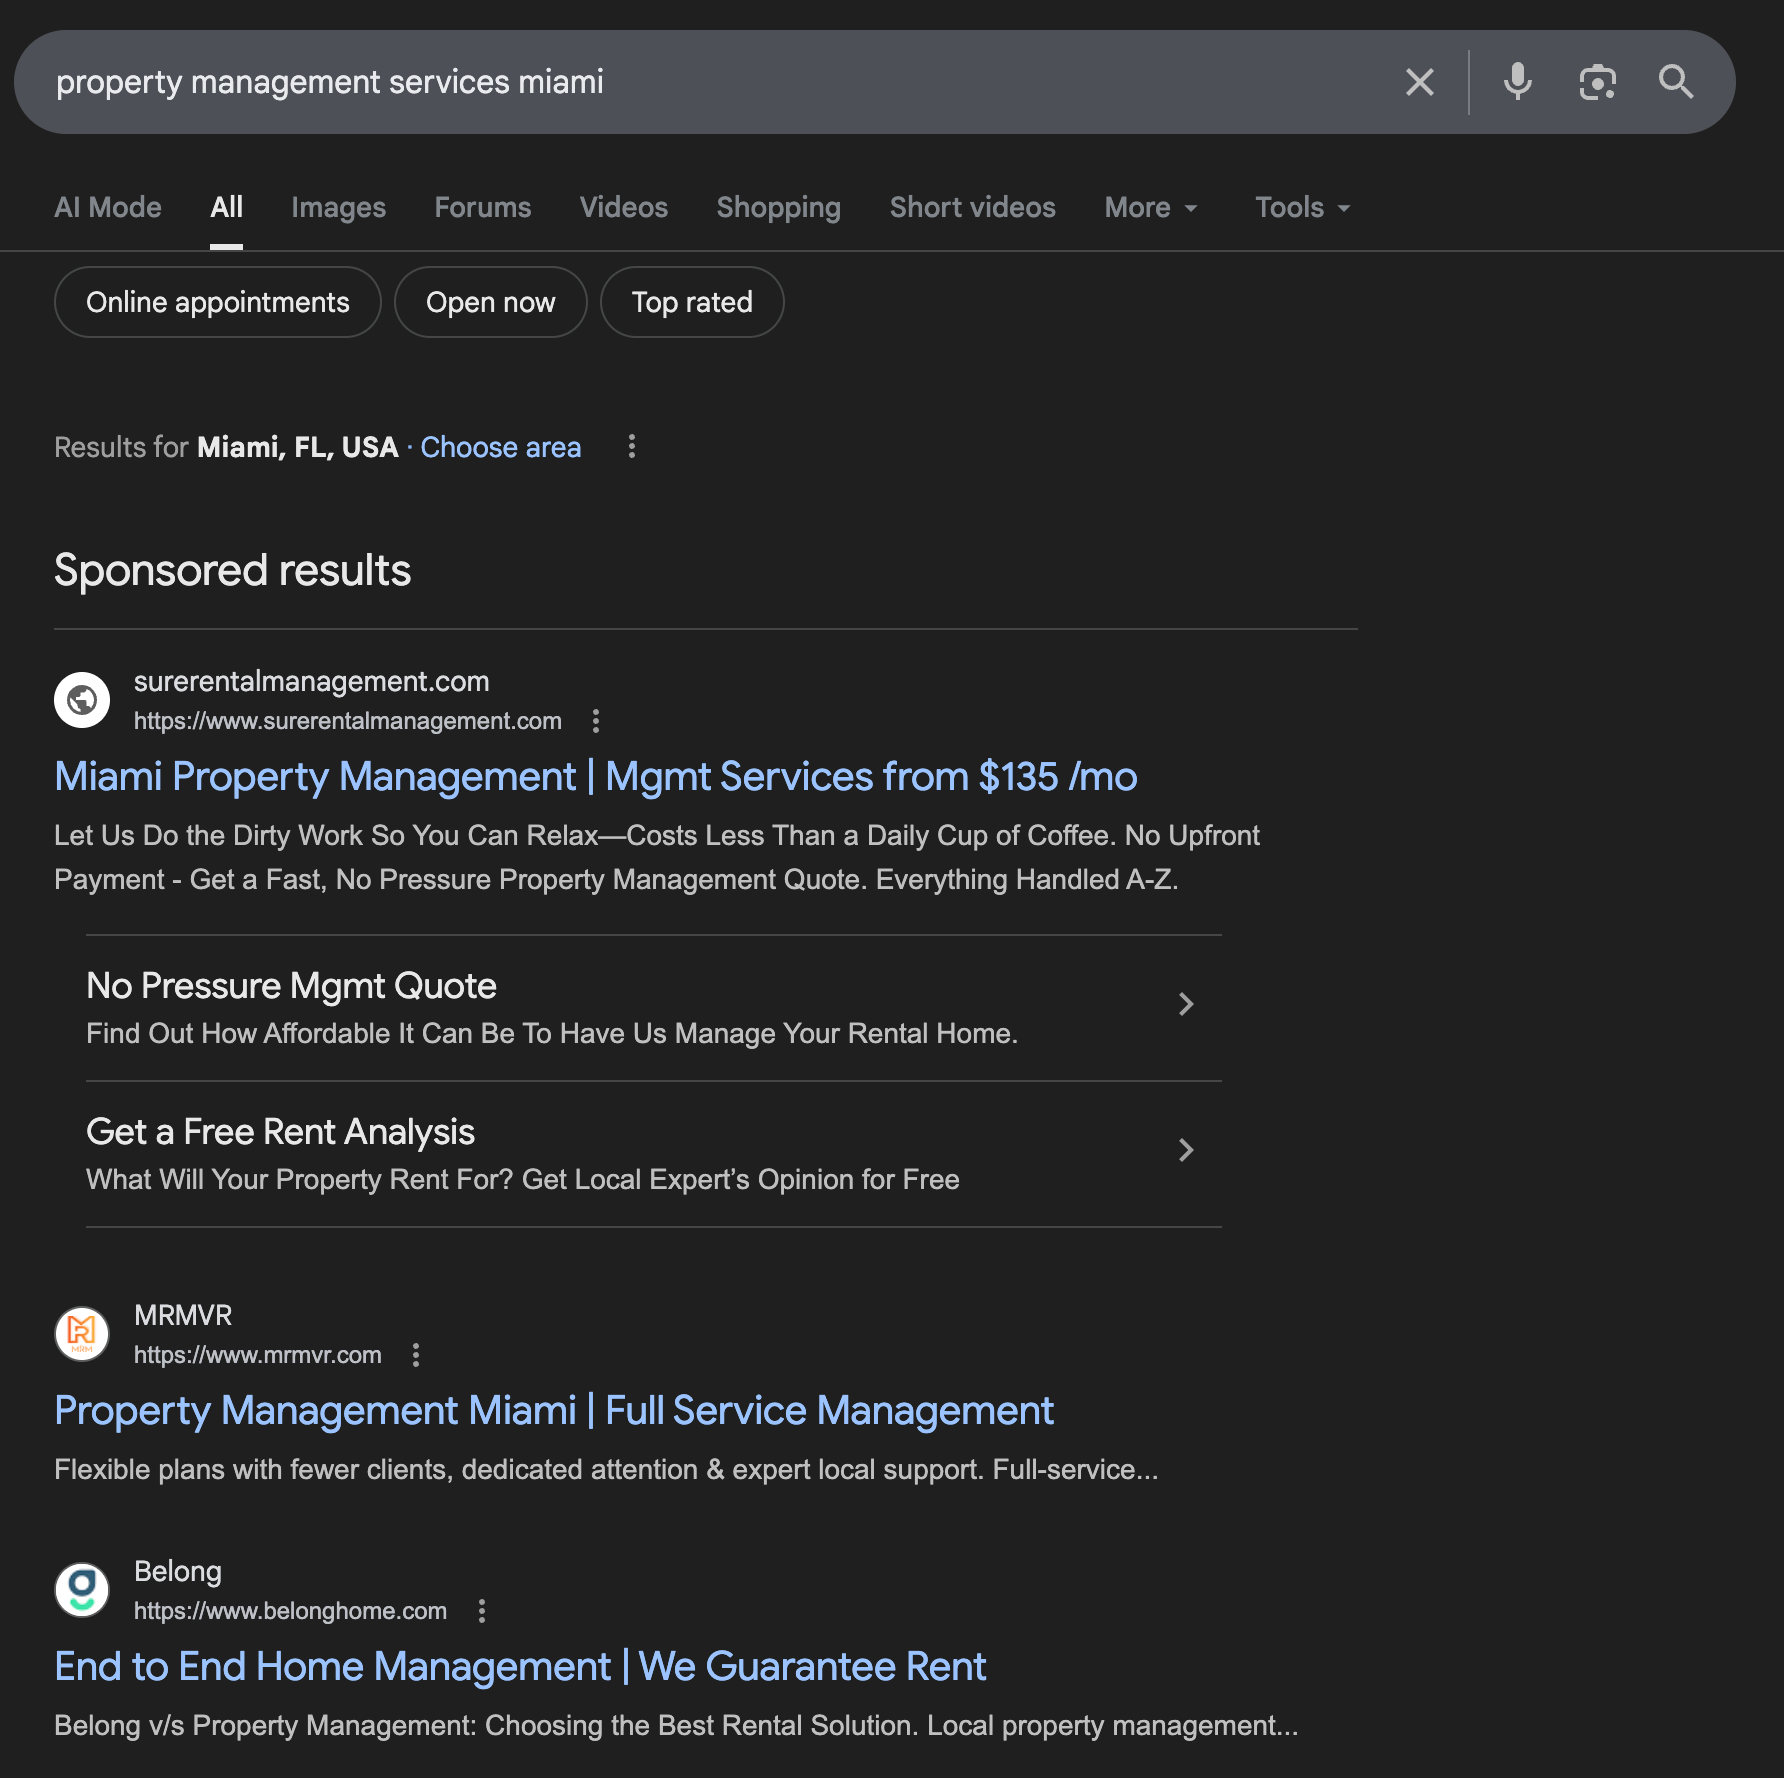Image resolution: width=1784 pixels, height=1778 pixels.
Task: Submit search with magnifying glass icon
Action: click(1676, 82)
